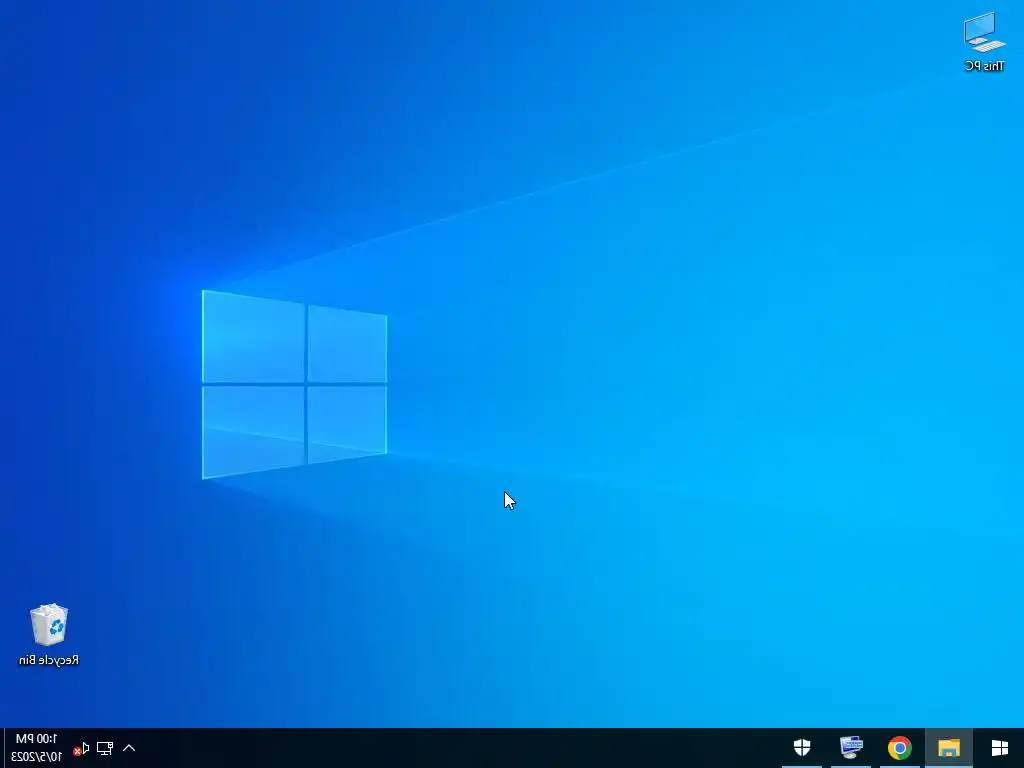Open the network status tray icon
Screen dimensions: 1024x768
tap(104, 748)
